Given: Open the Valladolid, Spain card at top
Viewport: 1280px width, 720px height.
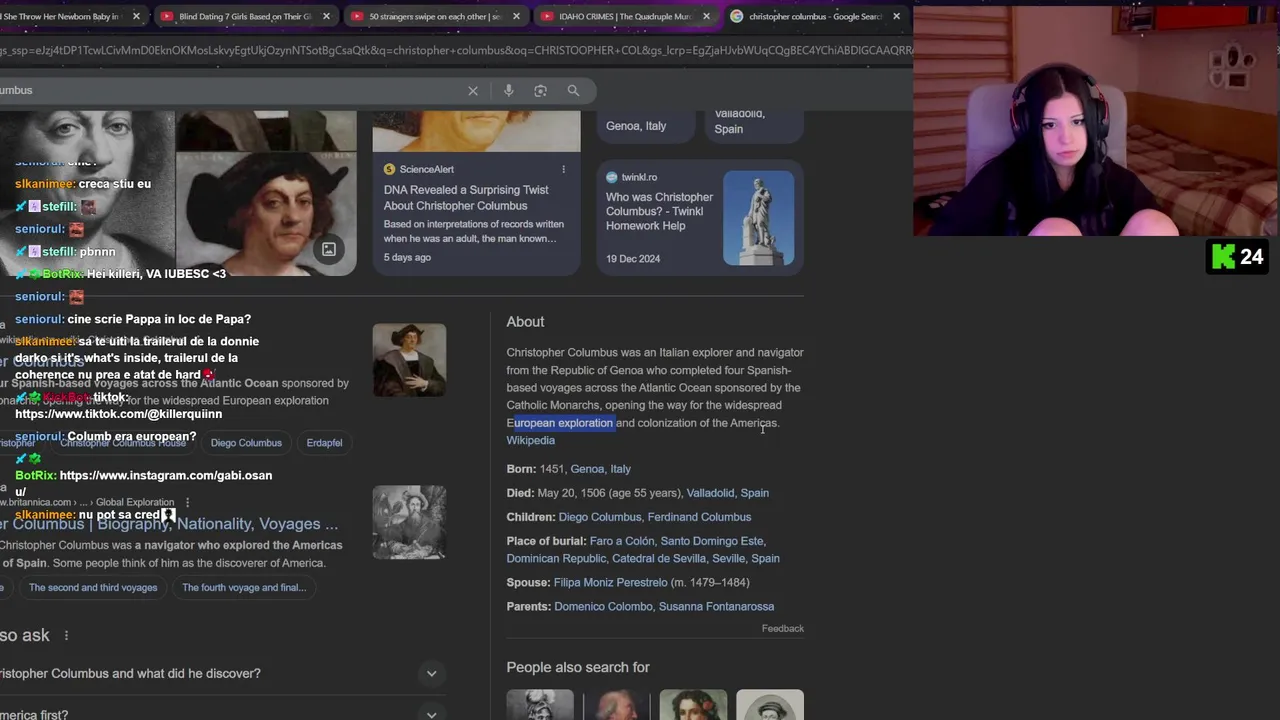Looking at the screenshot, I should [x=754, y=125].
